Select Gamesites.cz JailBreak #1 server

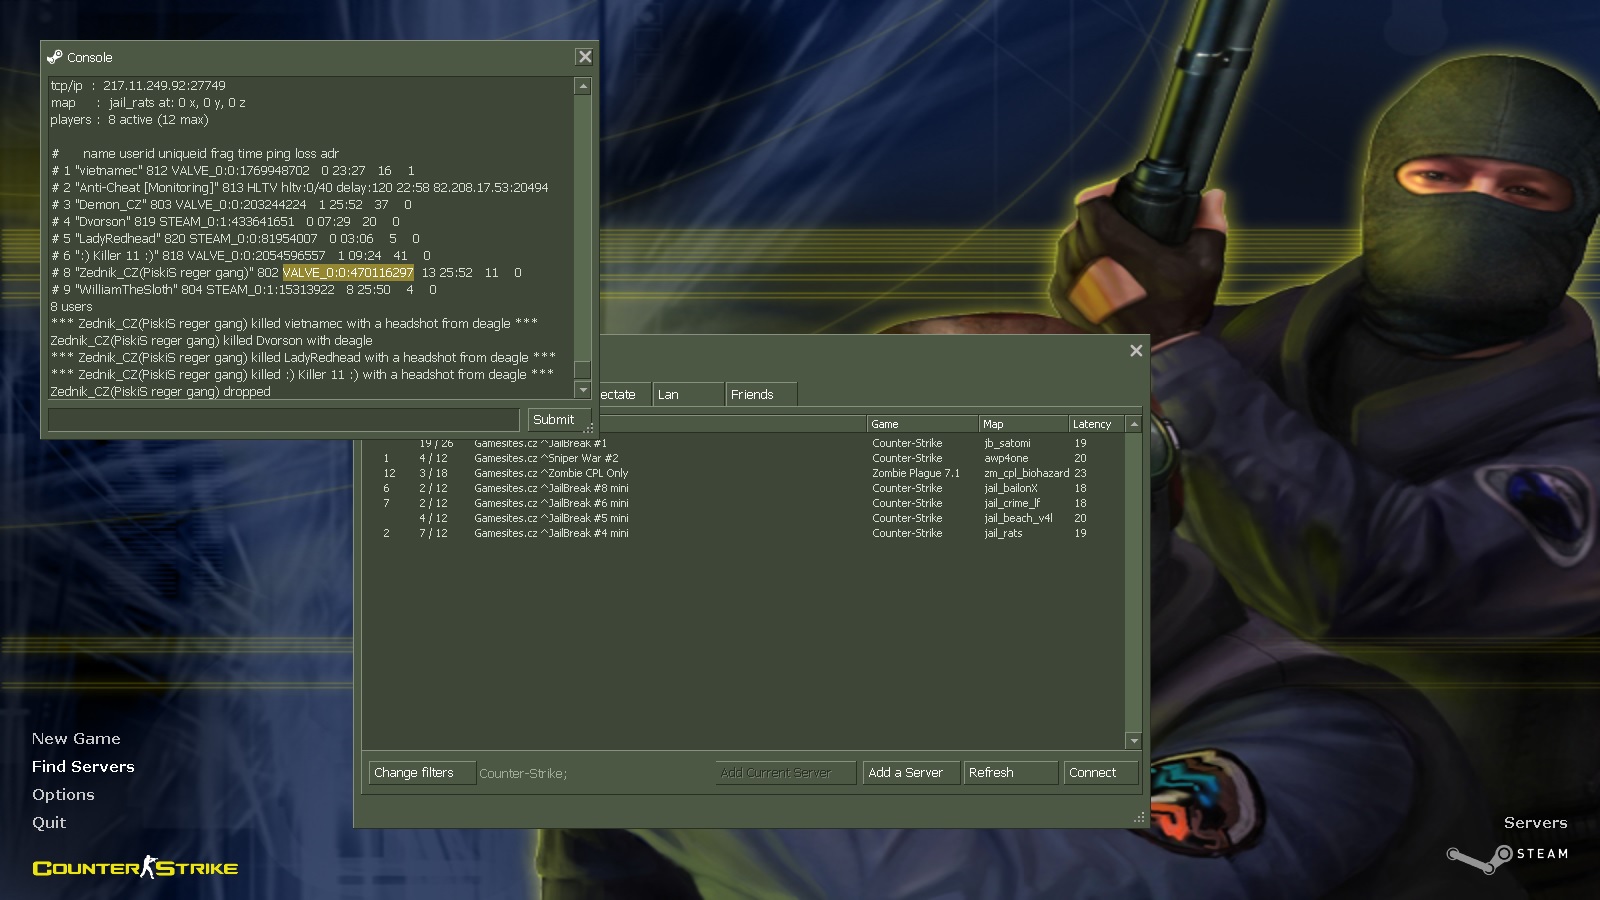(x=745, y=443)
